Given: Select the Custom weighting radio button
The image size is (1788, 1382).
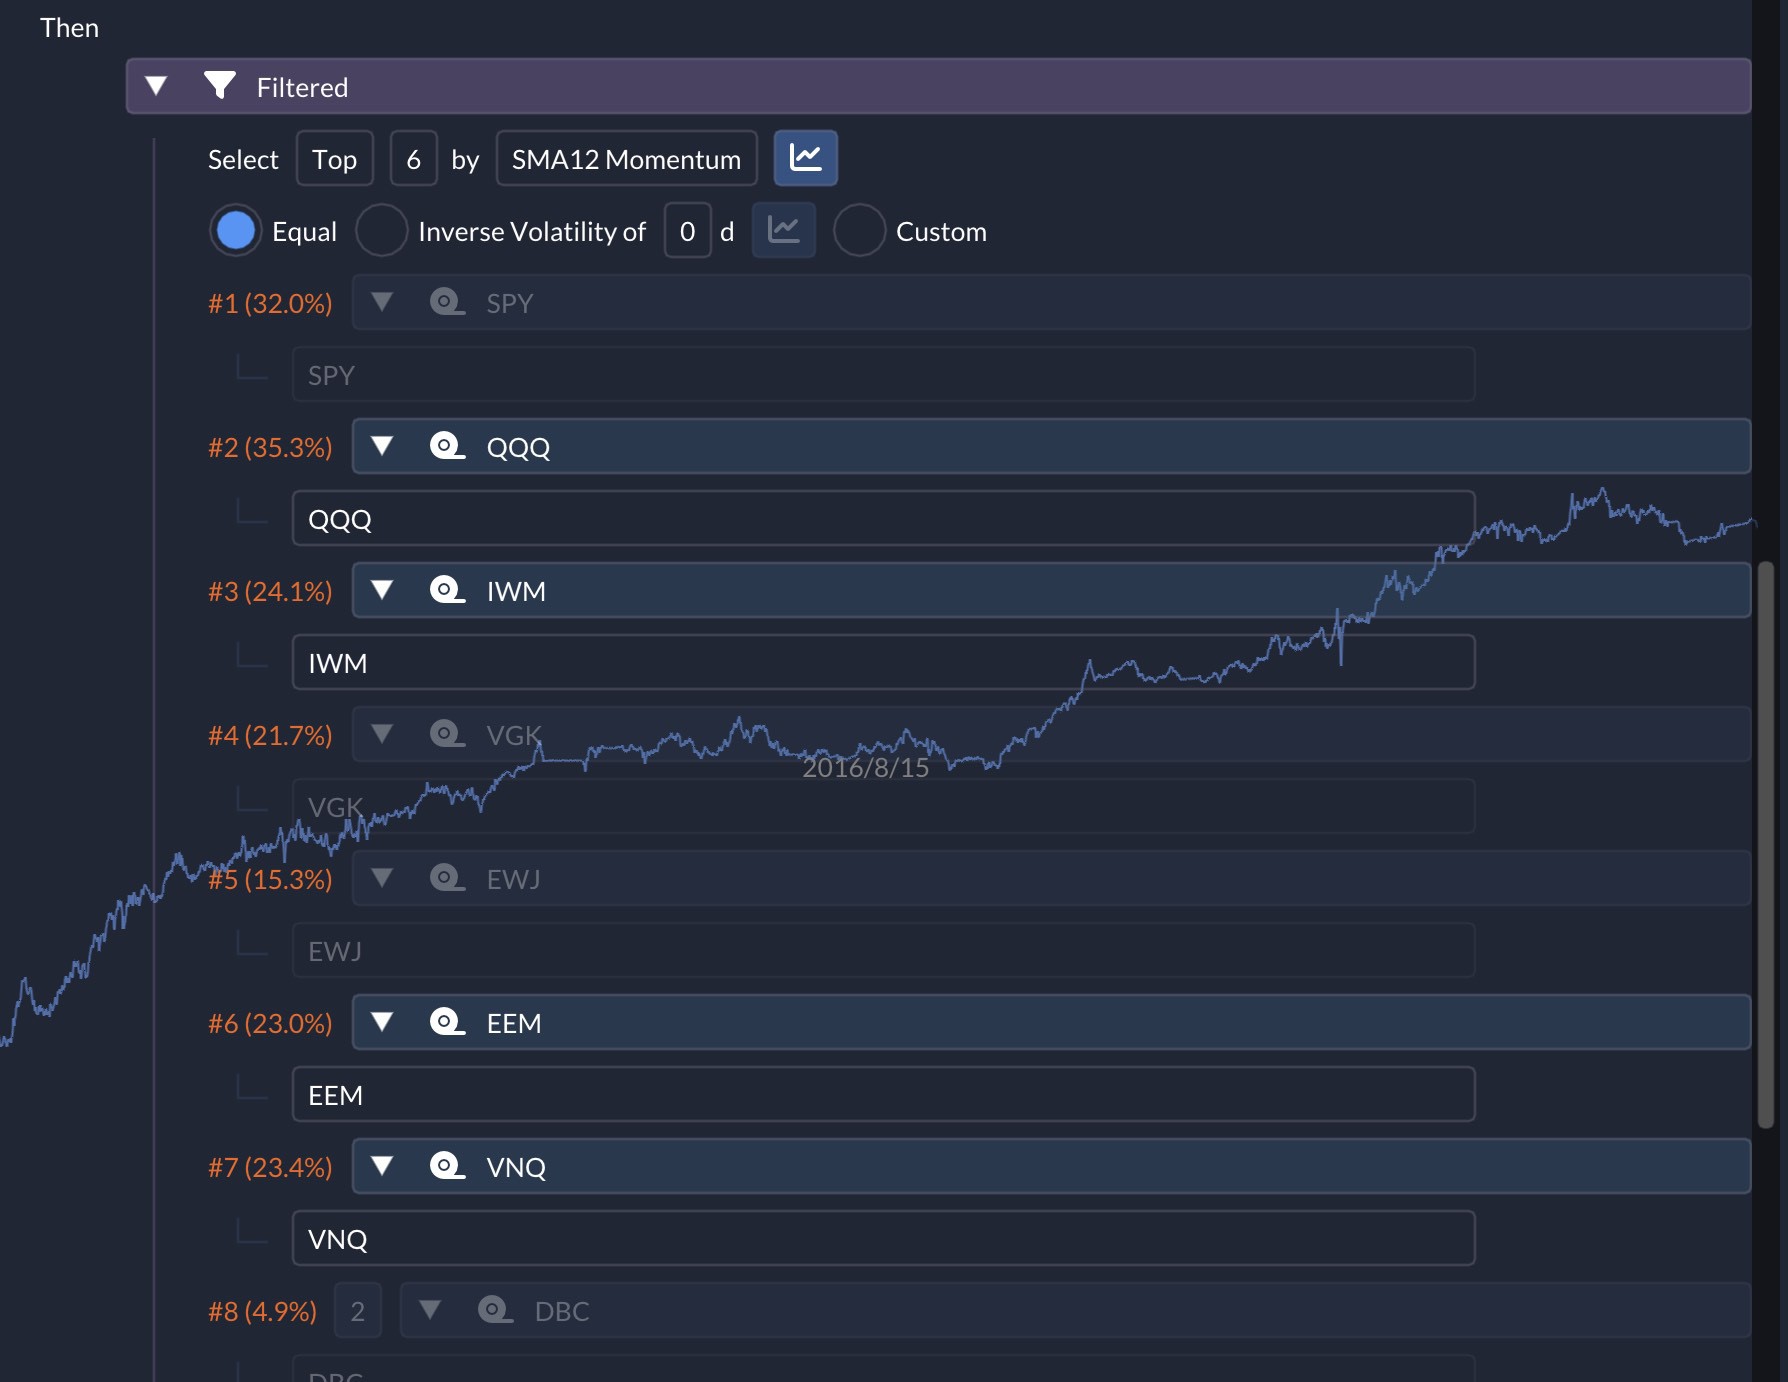Looking at the screenshot, I should coord(860,230).
